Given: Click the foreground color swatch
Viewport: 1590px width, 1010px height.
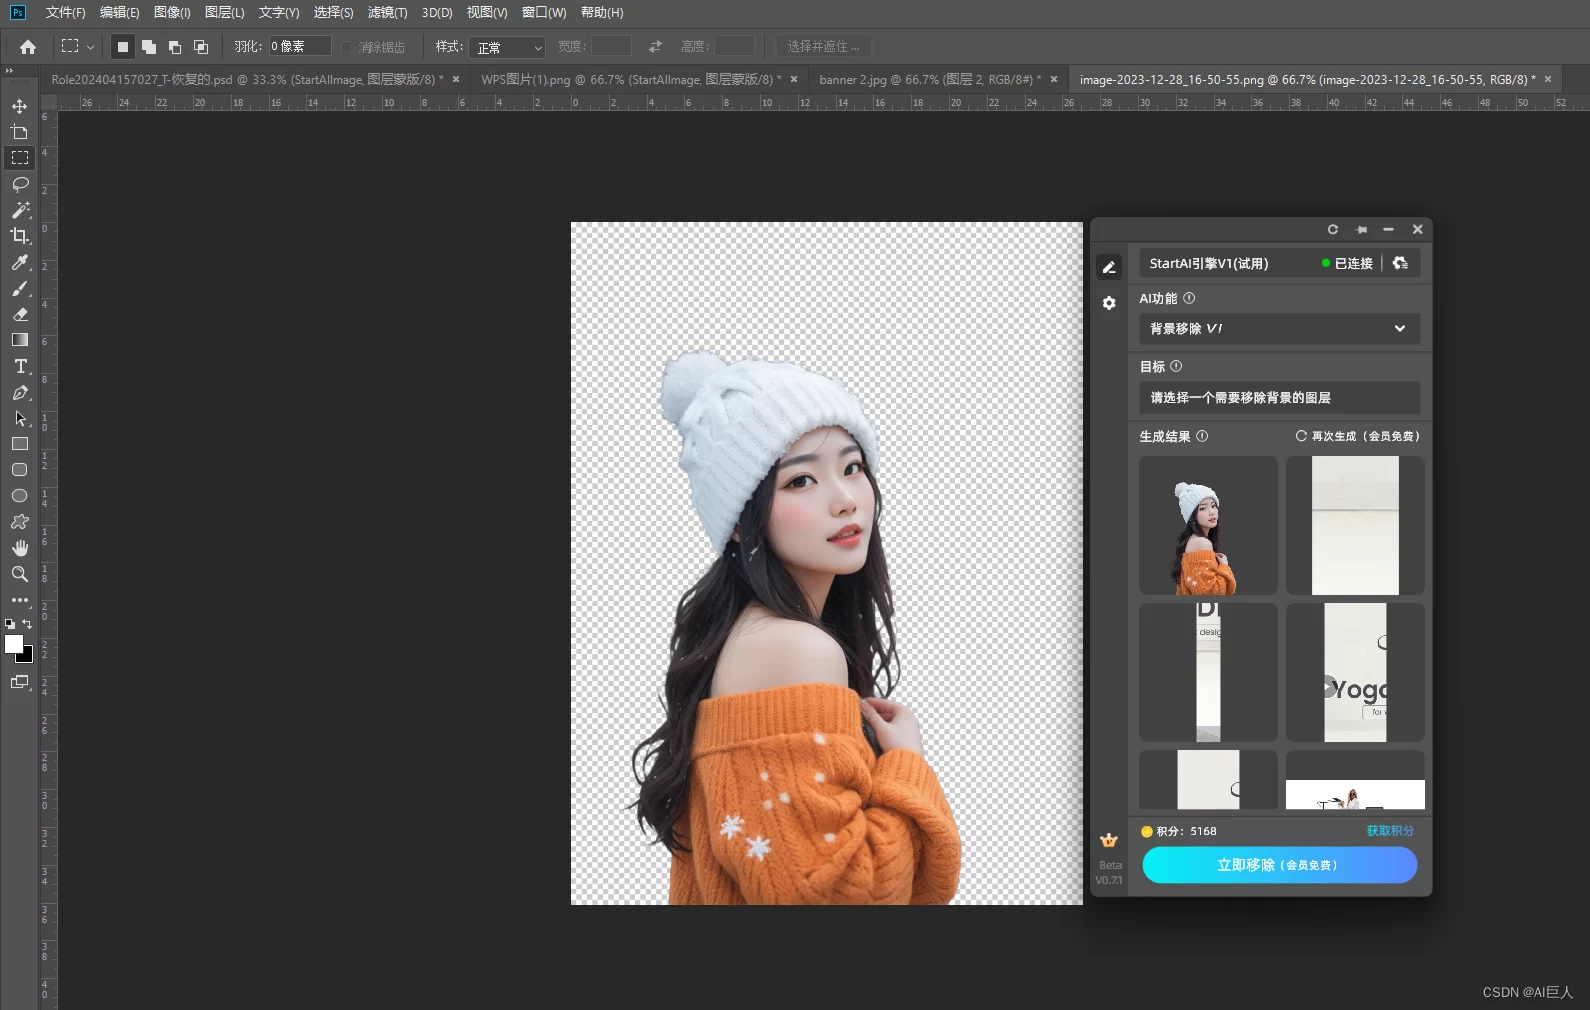Looking at the screenshot, I should [x=13, y=645].
